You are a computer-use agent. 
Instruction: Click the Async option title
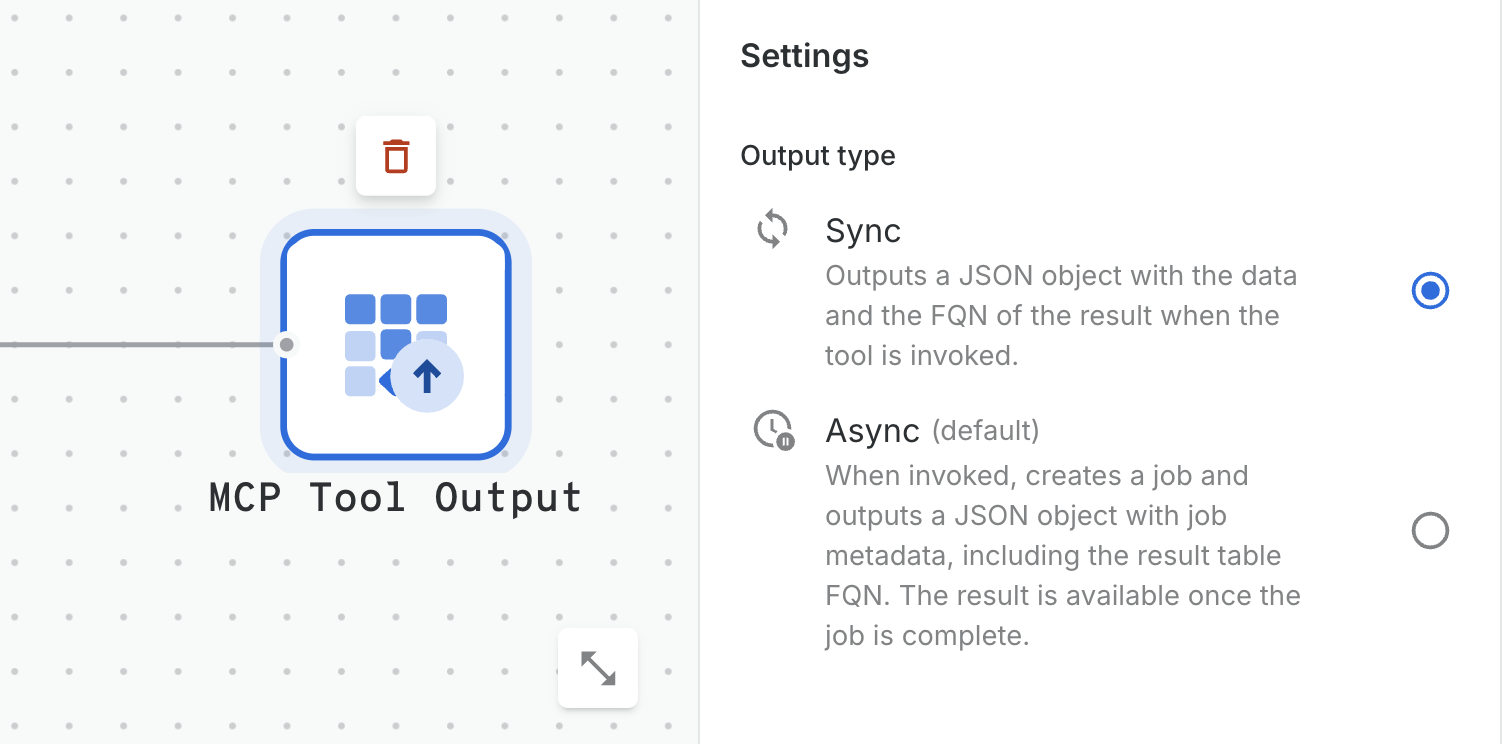872,431
